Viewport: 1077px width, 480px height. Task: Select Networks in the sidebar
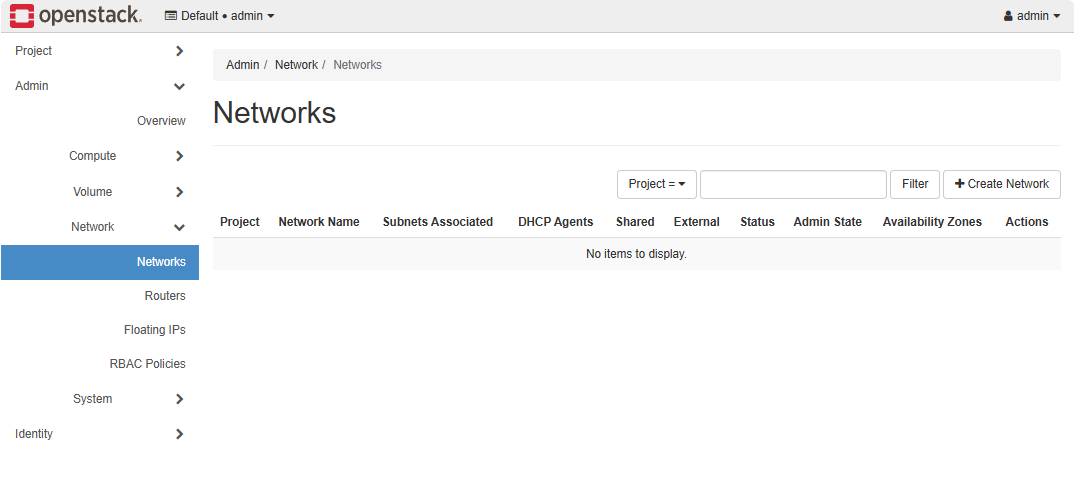[x=161, y=262]
